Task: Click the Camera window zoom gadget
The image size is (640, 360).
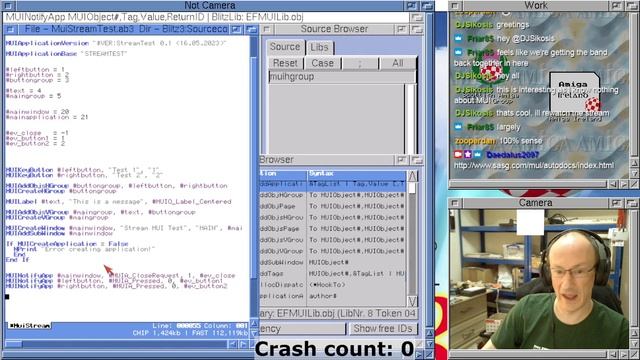Action: pos(616,203)
